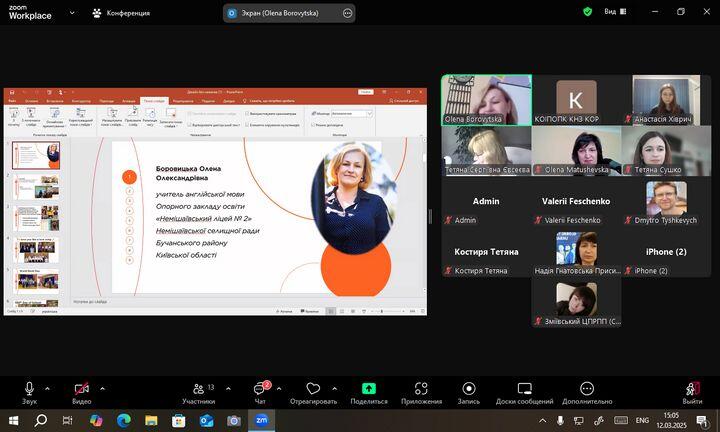Open File Explorer from taskbar
The height and width of the screenshot is (432, 720).
(151, 420)
